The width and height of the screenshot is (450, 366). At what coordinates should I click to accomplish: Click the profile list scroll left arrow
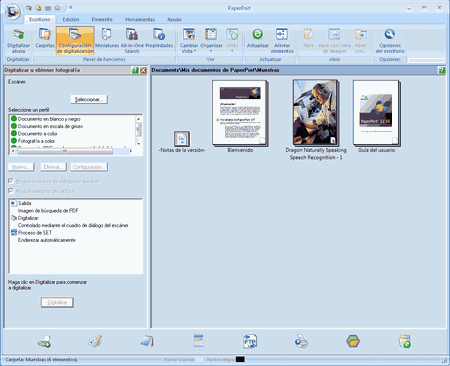13,151
